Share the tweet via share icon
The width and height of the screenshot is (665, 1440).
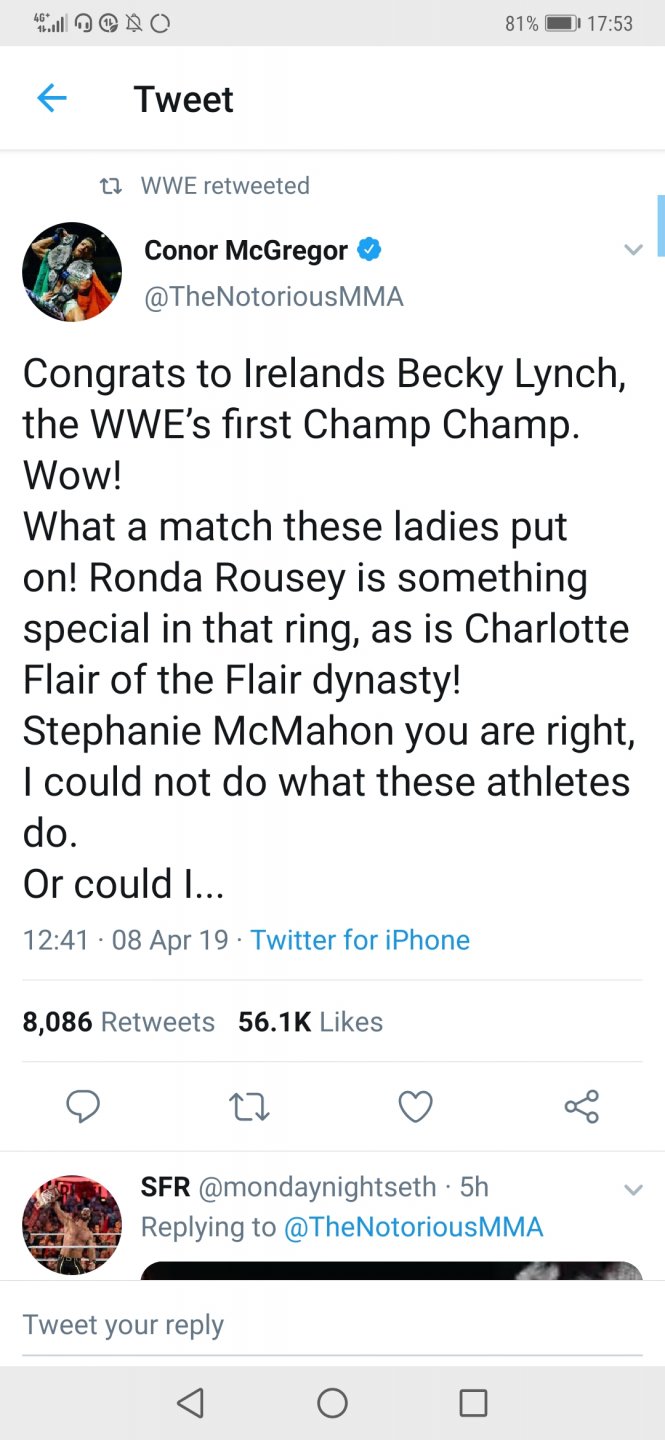click(581, 1106)
